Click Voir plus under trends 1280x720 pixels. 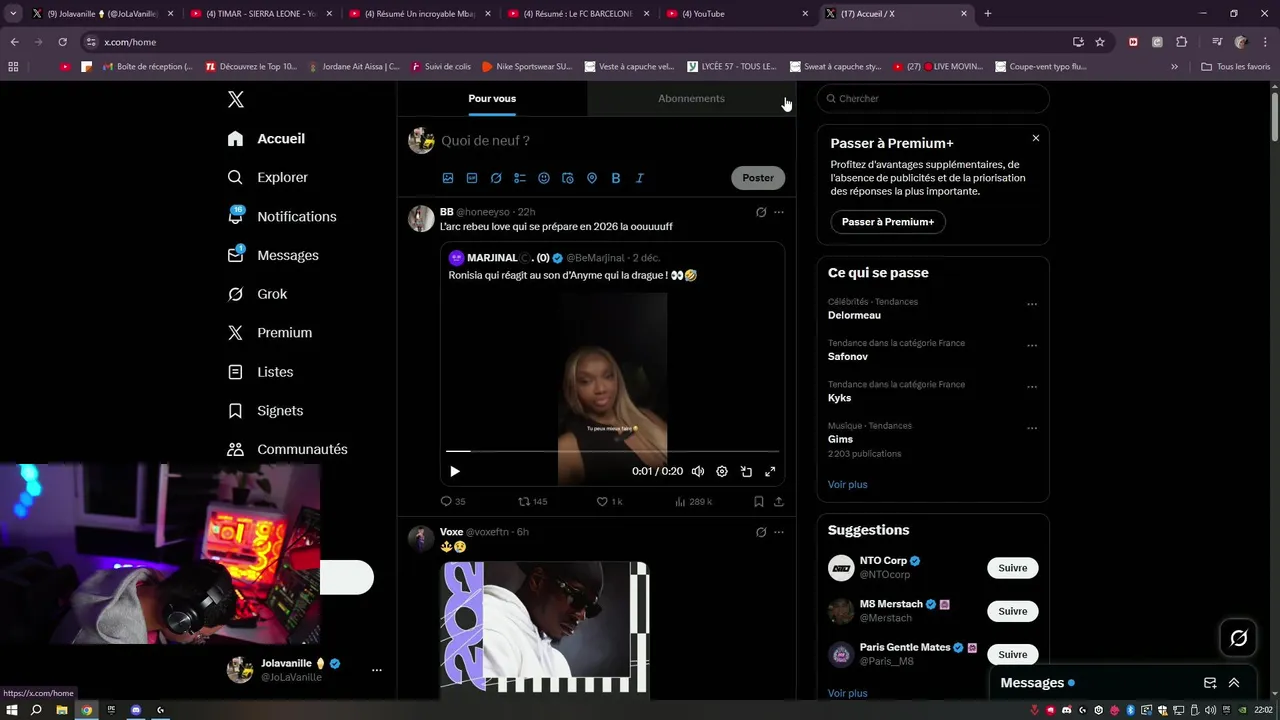point(848,484)
